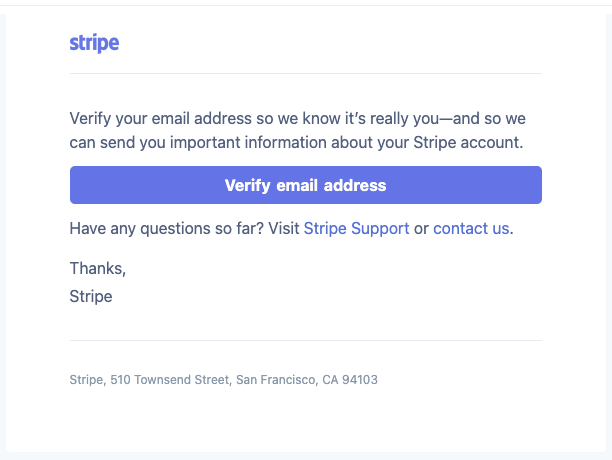Follow the contact us link
The height and width of the screenshot is (460, 612).
point(471,229)
